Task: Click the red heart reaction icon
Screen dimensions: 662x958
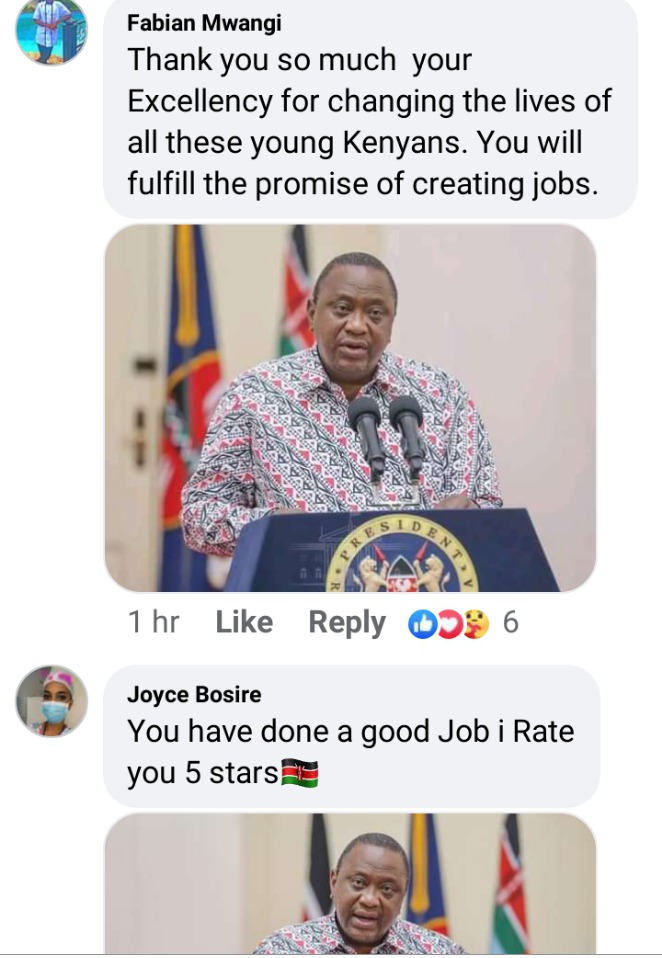Action: coord(449,624)
